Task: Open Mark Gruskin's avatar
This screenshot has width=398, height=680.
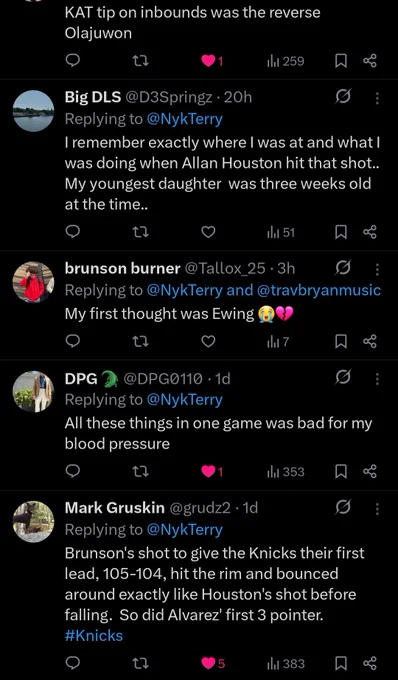Action: coord(33,522)
